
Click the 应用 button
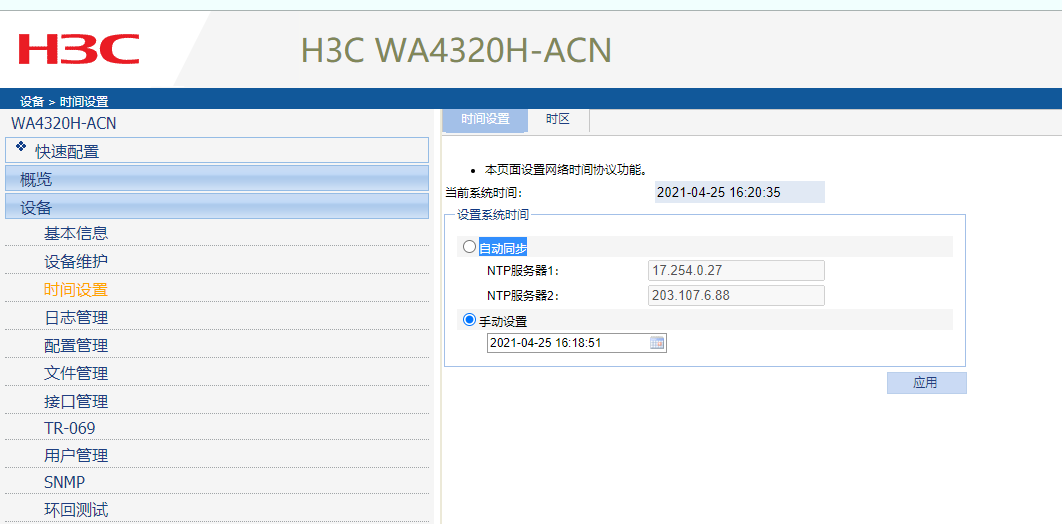[x=927, y=383]
